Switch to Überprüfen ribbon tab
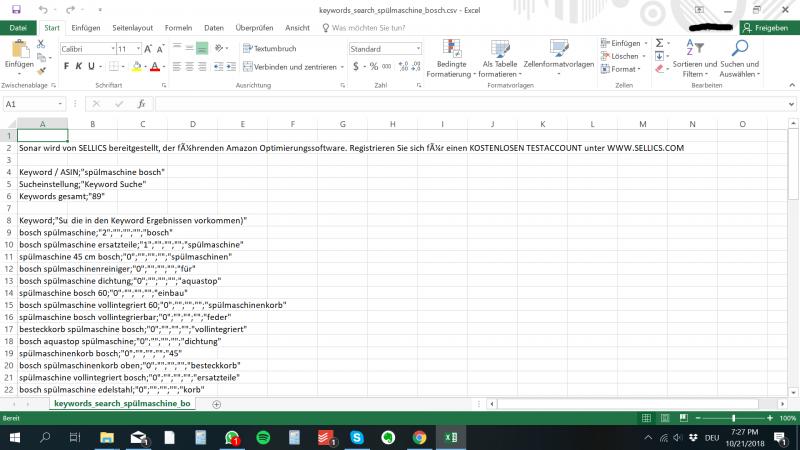 (x=254, y=28)
